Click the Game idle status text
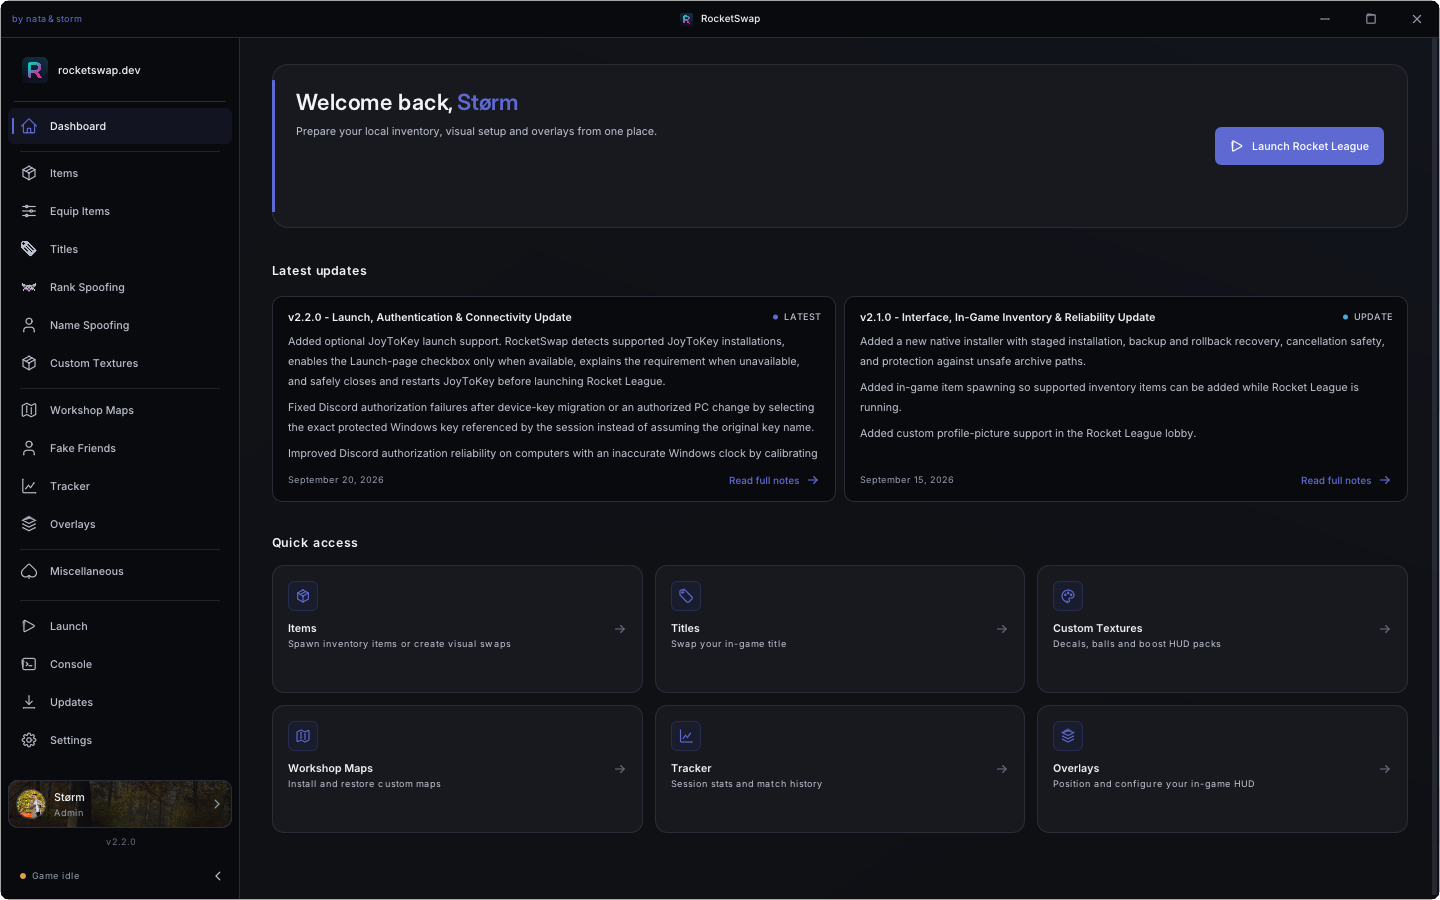 tap(56, 876)
